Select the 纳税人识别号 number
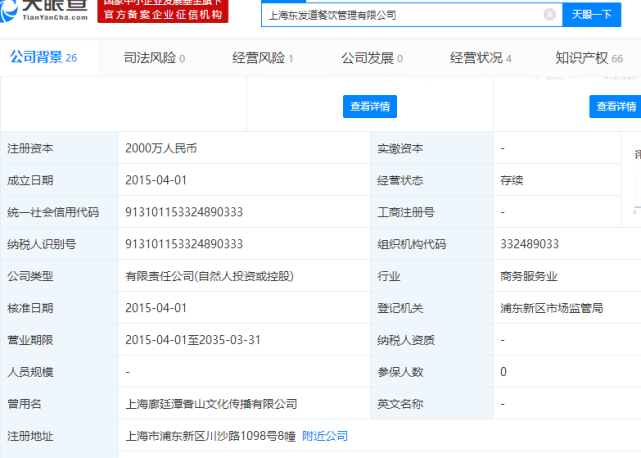Screen dimensions: 641x458 point(184,244)
